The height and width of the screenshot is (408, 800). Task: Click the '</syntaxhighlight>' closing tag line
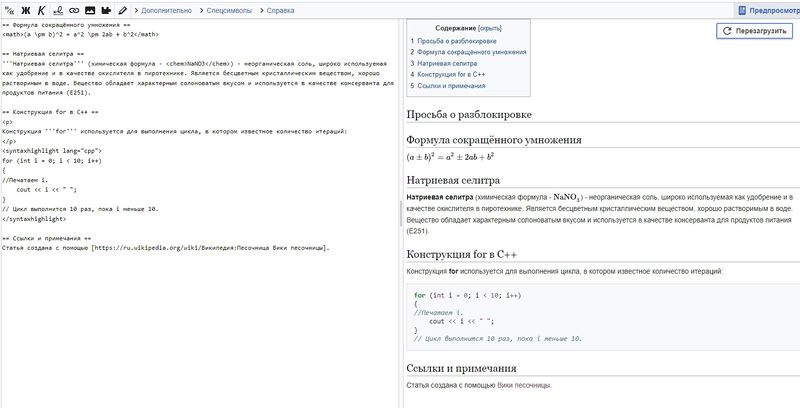[x=34, y=219]
